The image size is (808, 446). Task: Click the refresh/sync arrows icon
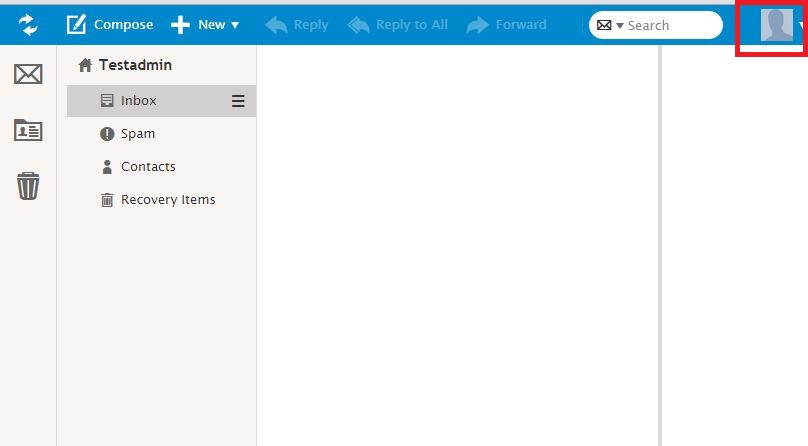tap(28, 24)
